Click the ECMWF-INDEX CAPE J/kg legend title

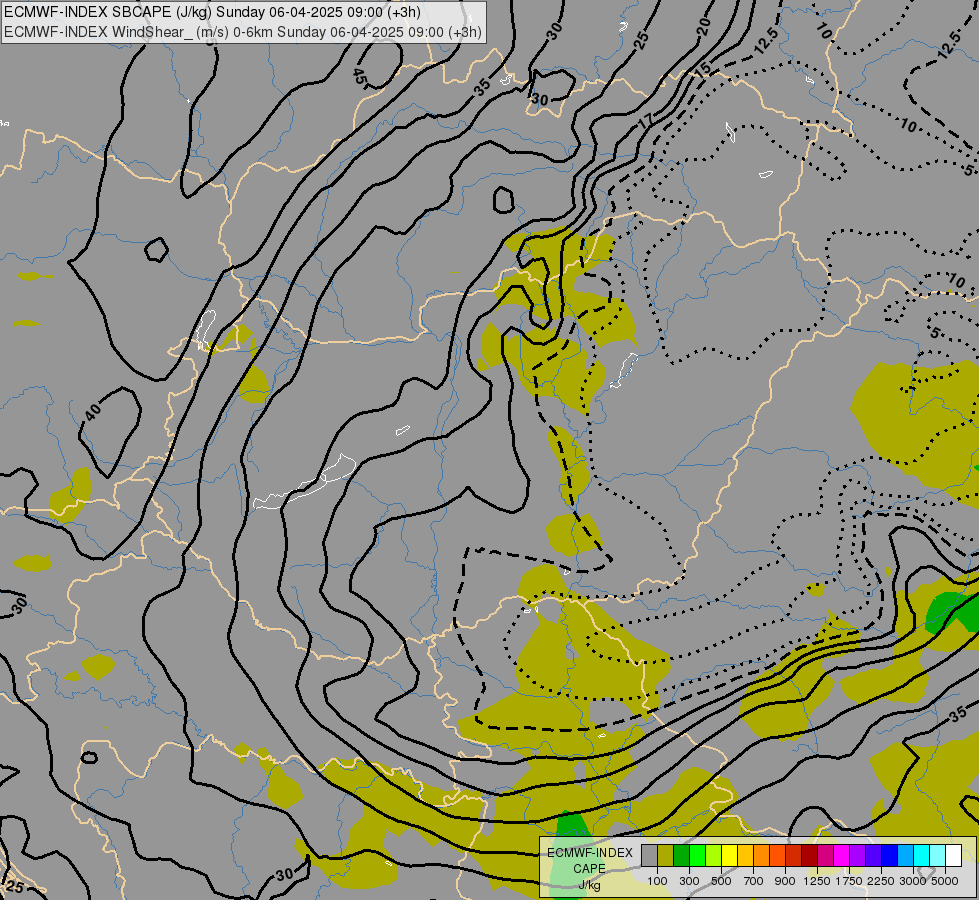point(589,869)
